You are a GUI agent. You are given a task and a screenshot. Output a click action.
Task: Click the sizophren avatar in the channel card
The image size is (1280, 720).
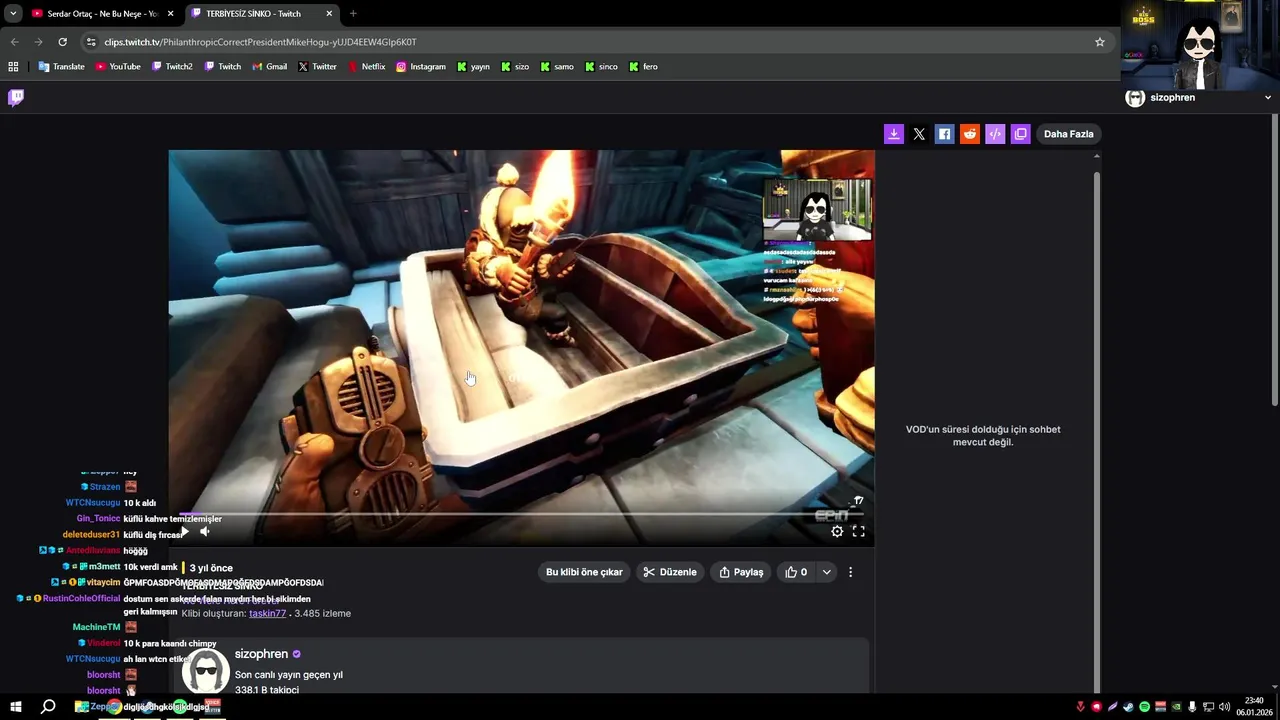click(206, 672)
